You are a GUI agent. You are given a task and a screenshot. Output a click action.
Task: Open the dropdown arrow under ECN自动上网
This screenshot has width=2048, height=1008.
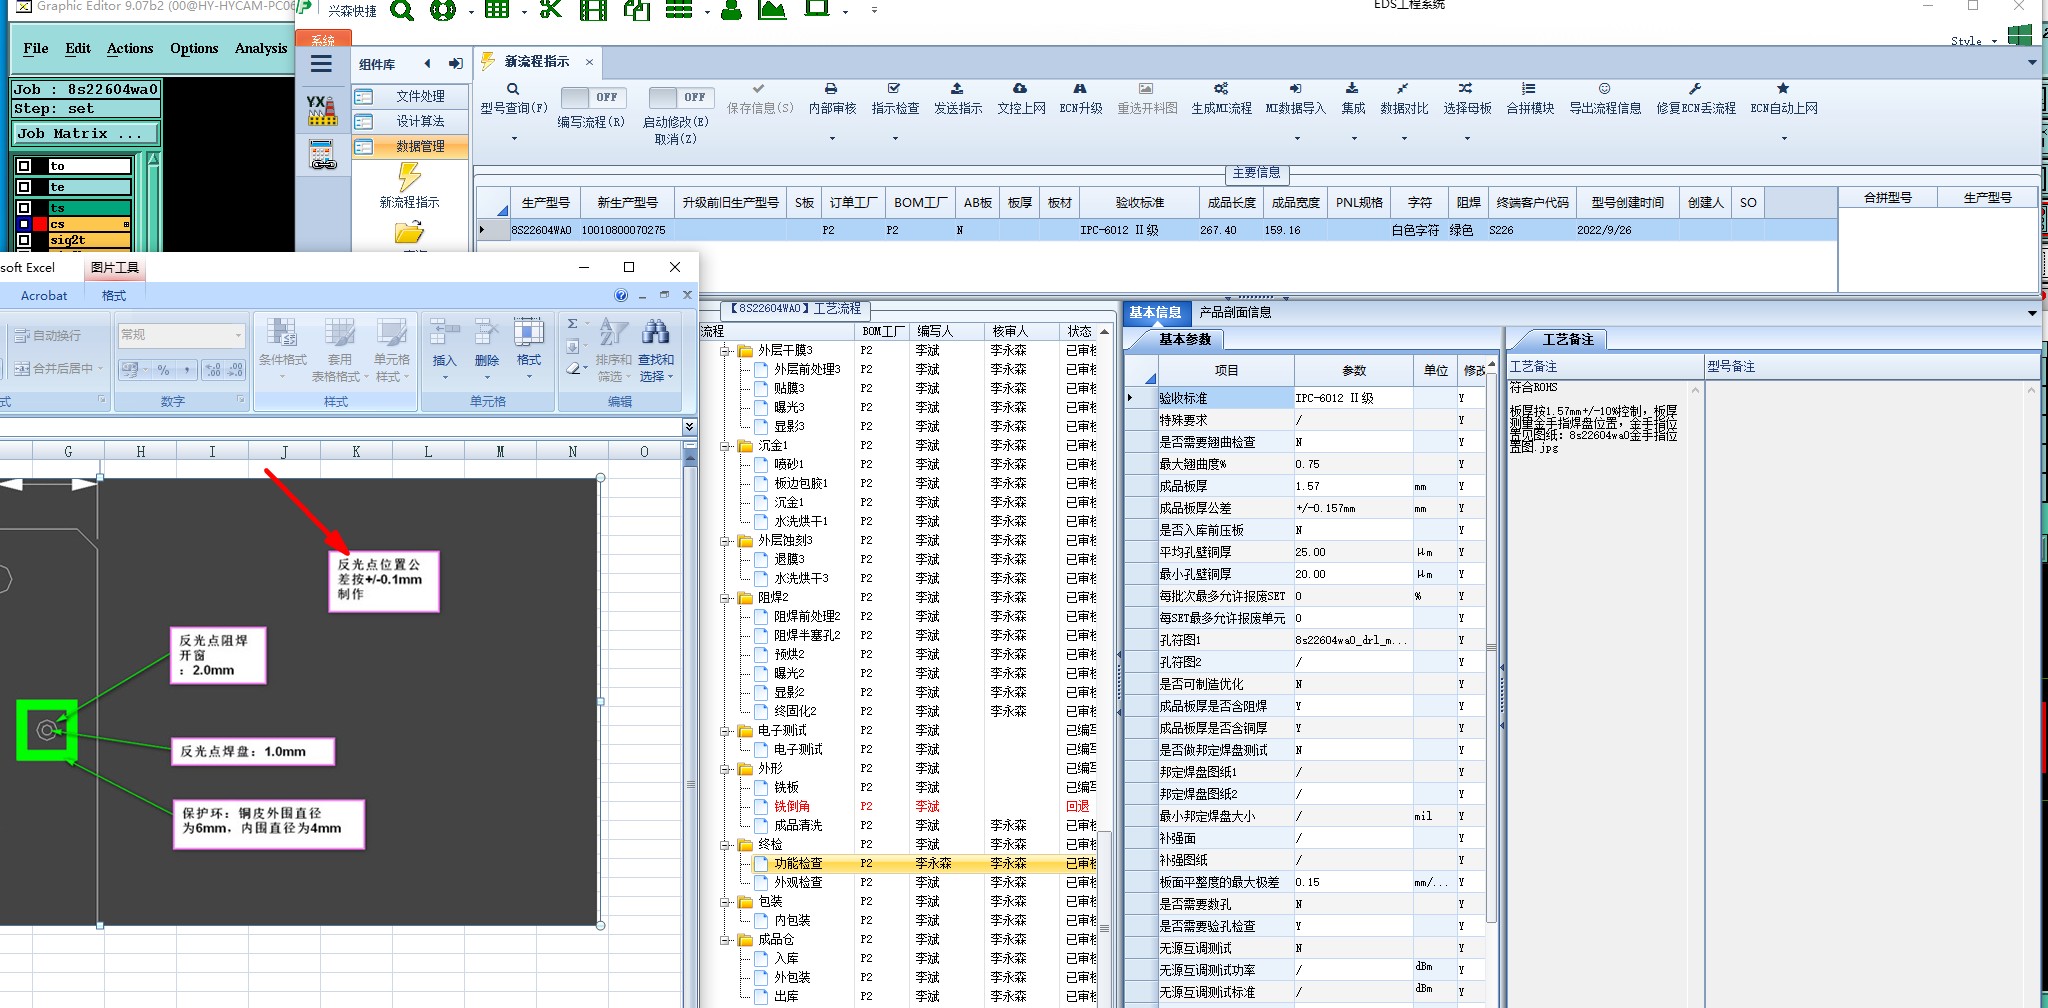pos(1783,138)
